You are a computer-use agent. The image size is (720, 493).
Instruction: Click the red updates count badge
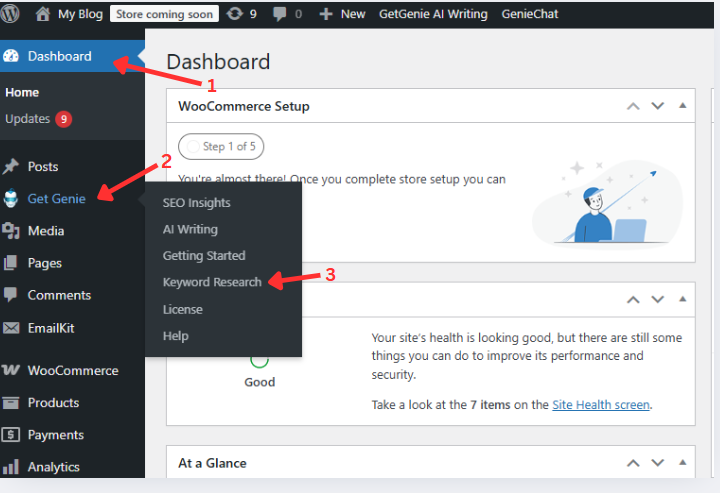click(64, 119)
